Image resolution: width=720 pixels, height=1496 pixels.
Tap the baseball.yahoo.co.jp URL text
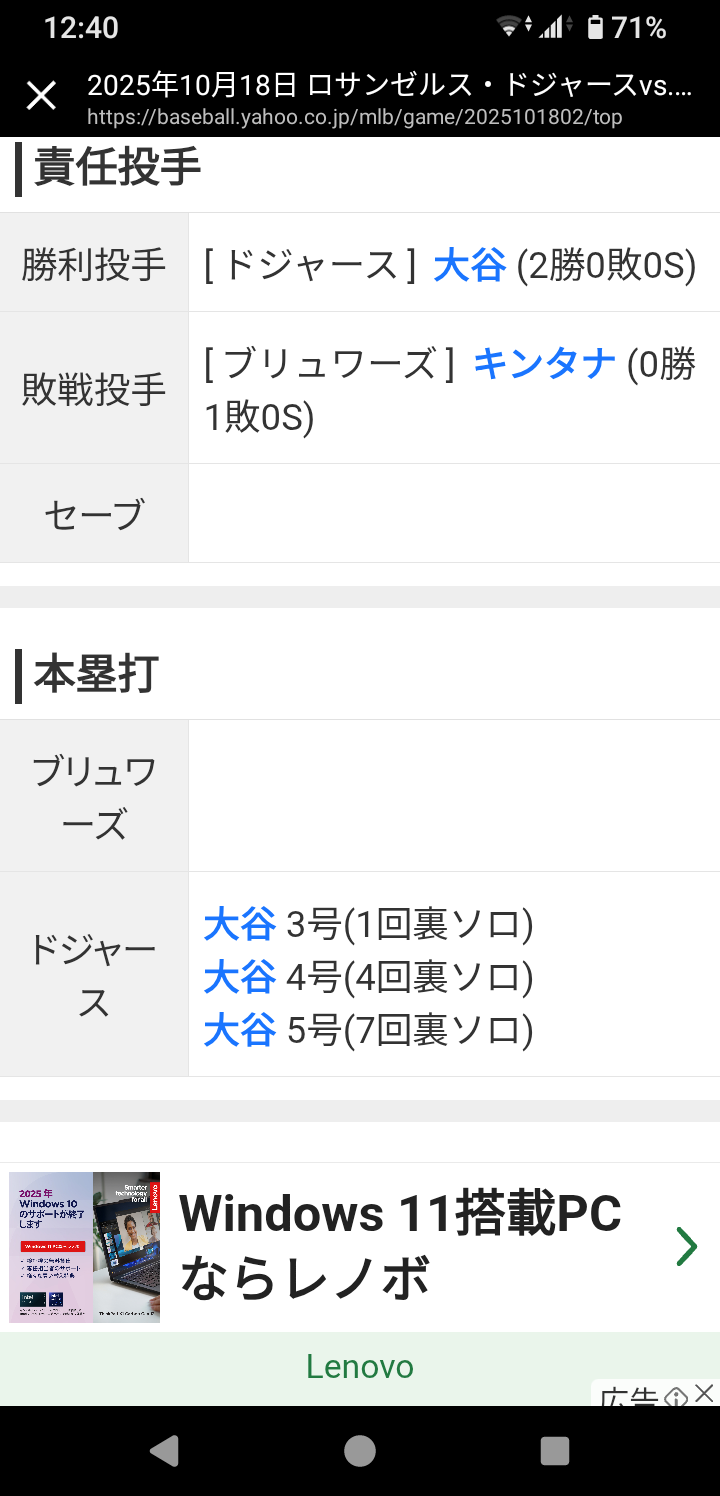(354, 117)
